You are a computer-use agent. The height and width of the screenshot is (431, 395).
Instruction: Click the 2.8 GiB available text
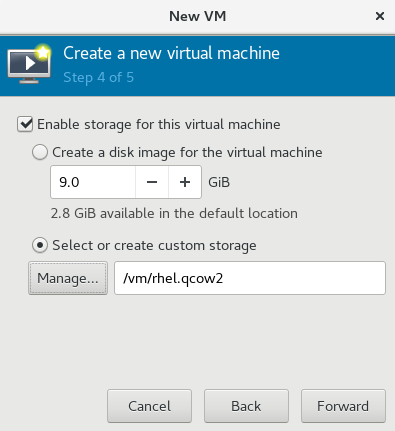(x=174, y=213)
